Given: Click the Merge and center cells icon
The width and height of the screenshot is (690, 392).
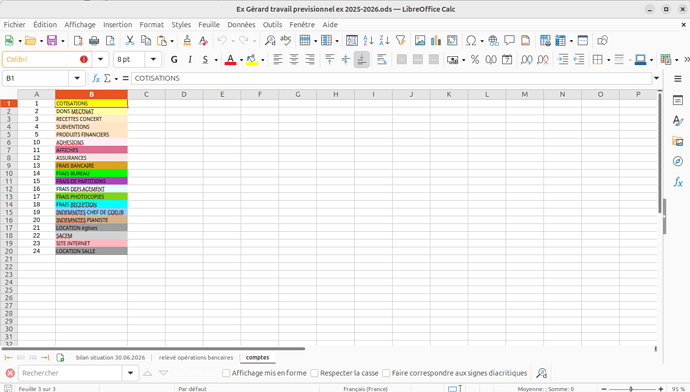Looking at the screenshot, I should coord(401,59).
